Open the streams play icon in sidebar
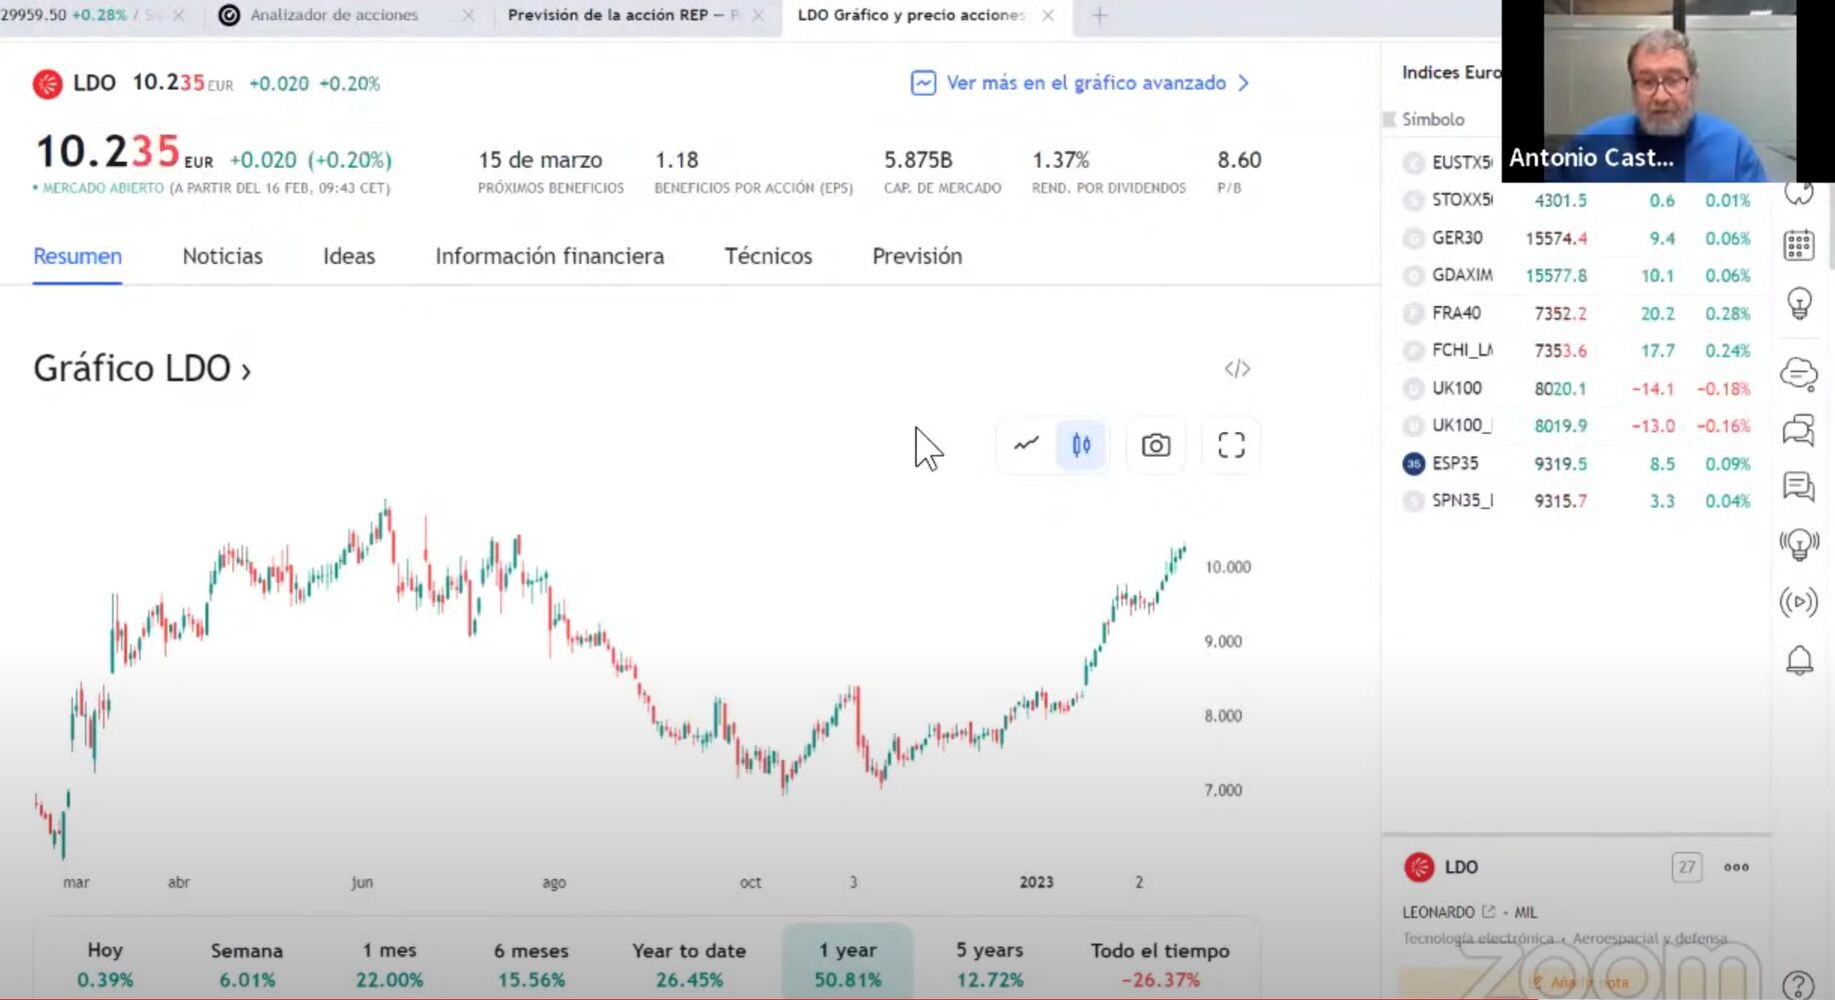Screen dimensions: 1835x1000 click(x=1798, y=602)
